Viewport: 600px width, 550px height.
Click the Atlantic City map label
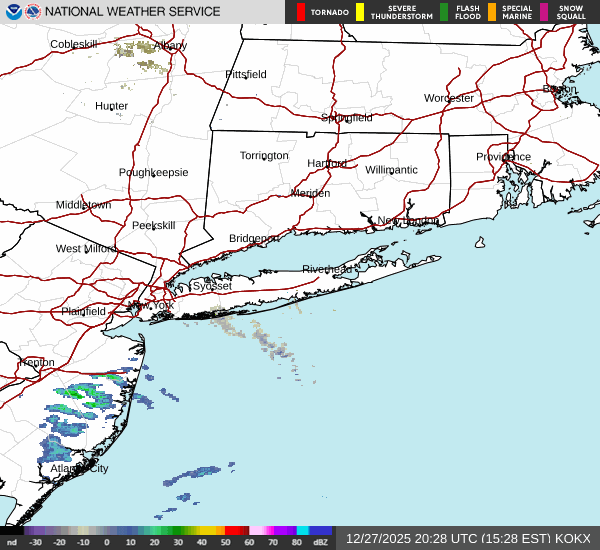coord(79,468)
